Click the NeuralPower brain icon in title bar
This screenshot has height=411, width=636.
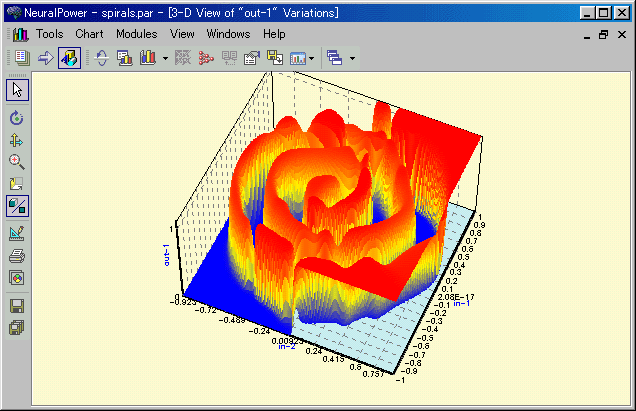[x=14, y=13]
